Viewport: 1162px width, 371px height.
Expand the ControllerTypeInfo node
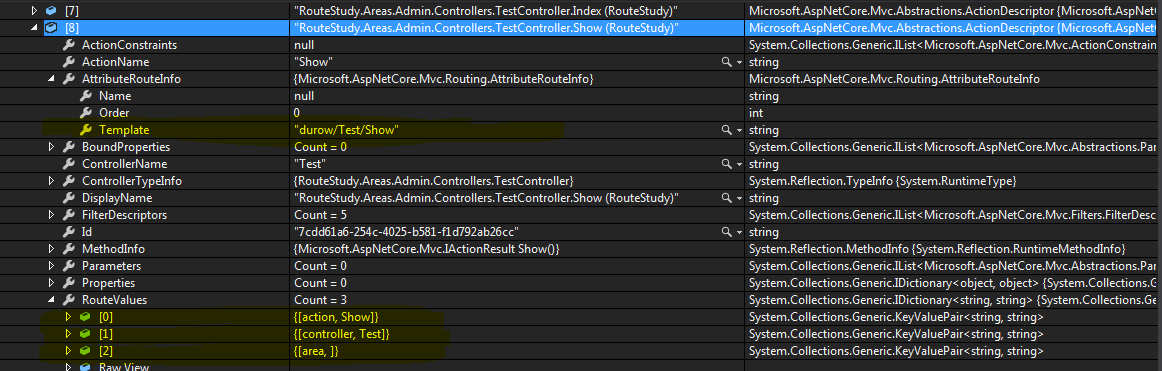coord(51,181)
